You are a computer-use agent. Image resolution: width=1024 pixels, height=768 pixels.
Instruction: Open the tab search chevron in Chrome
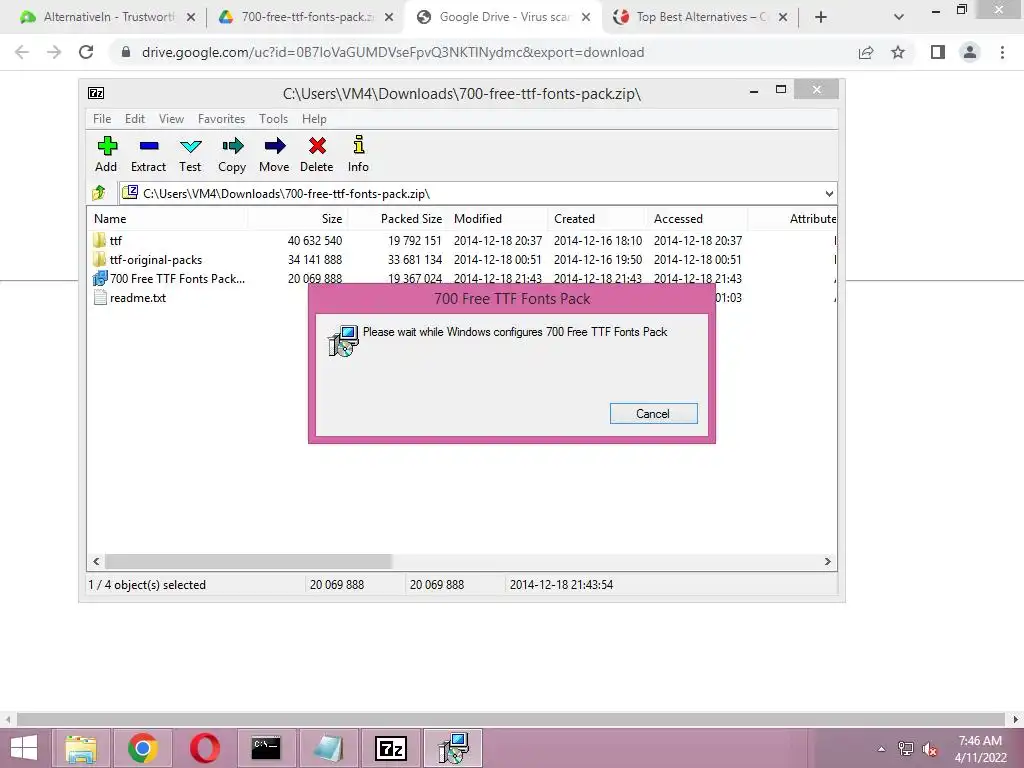(899, 17)
